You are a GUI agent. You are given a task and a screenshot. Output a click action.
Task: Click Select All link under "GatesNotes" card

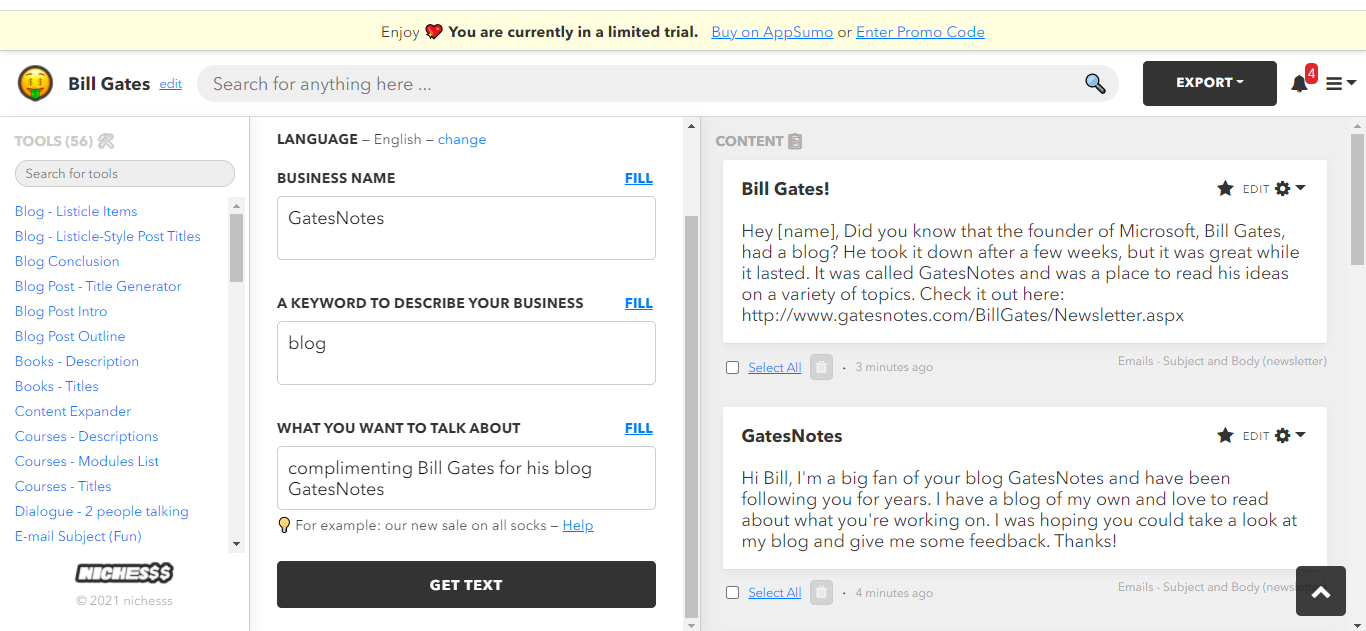point(775,593)
